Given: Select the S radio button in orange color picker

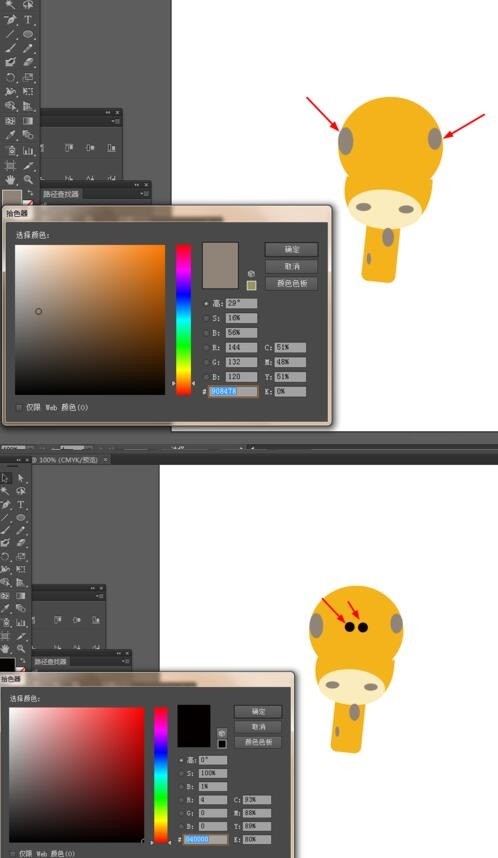Looking at the screenshot, I should pyautogui.click(x=206, y=318).
